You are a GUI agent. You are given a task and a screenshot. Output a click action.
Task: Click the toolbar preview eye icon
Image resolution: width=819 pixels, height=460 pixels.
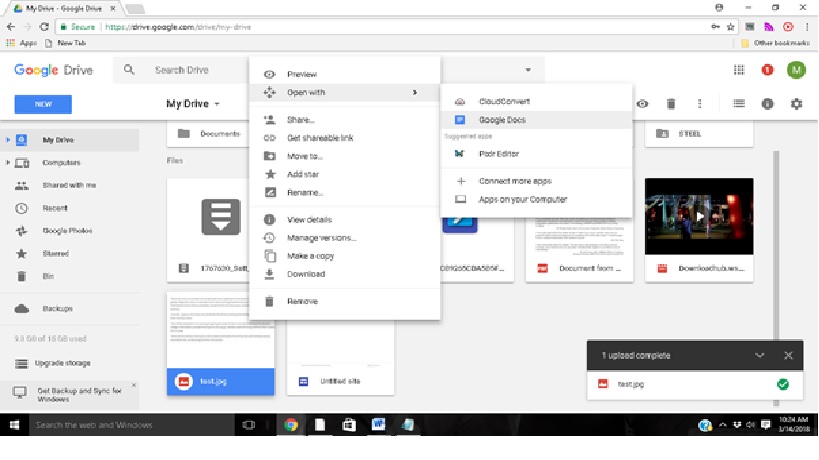[642, 104]
